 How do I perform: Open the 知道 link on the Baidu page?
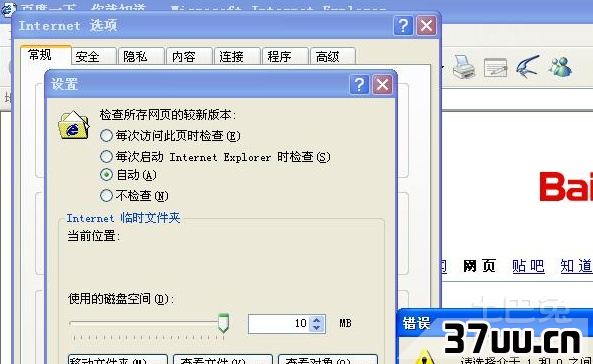[x=576, y=266]
